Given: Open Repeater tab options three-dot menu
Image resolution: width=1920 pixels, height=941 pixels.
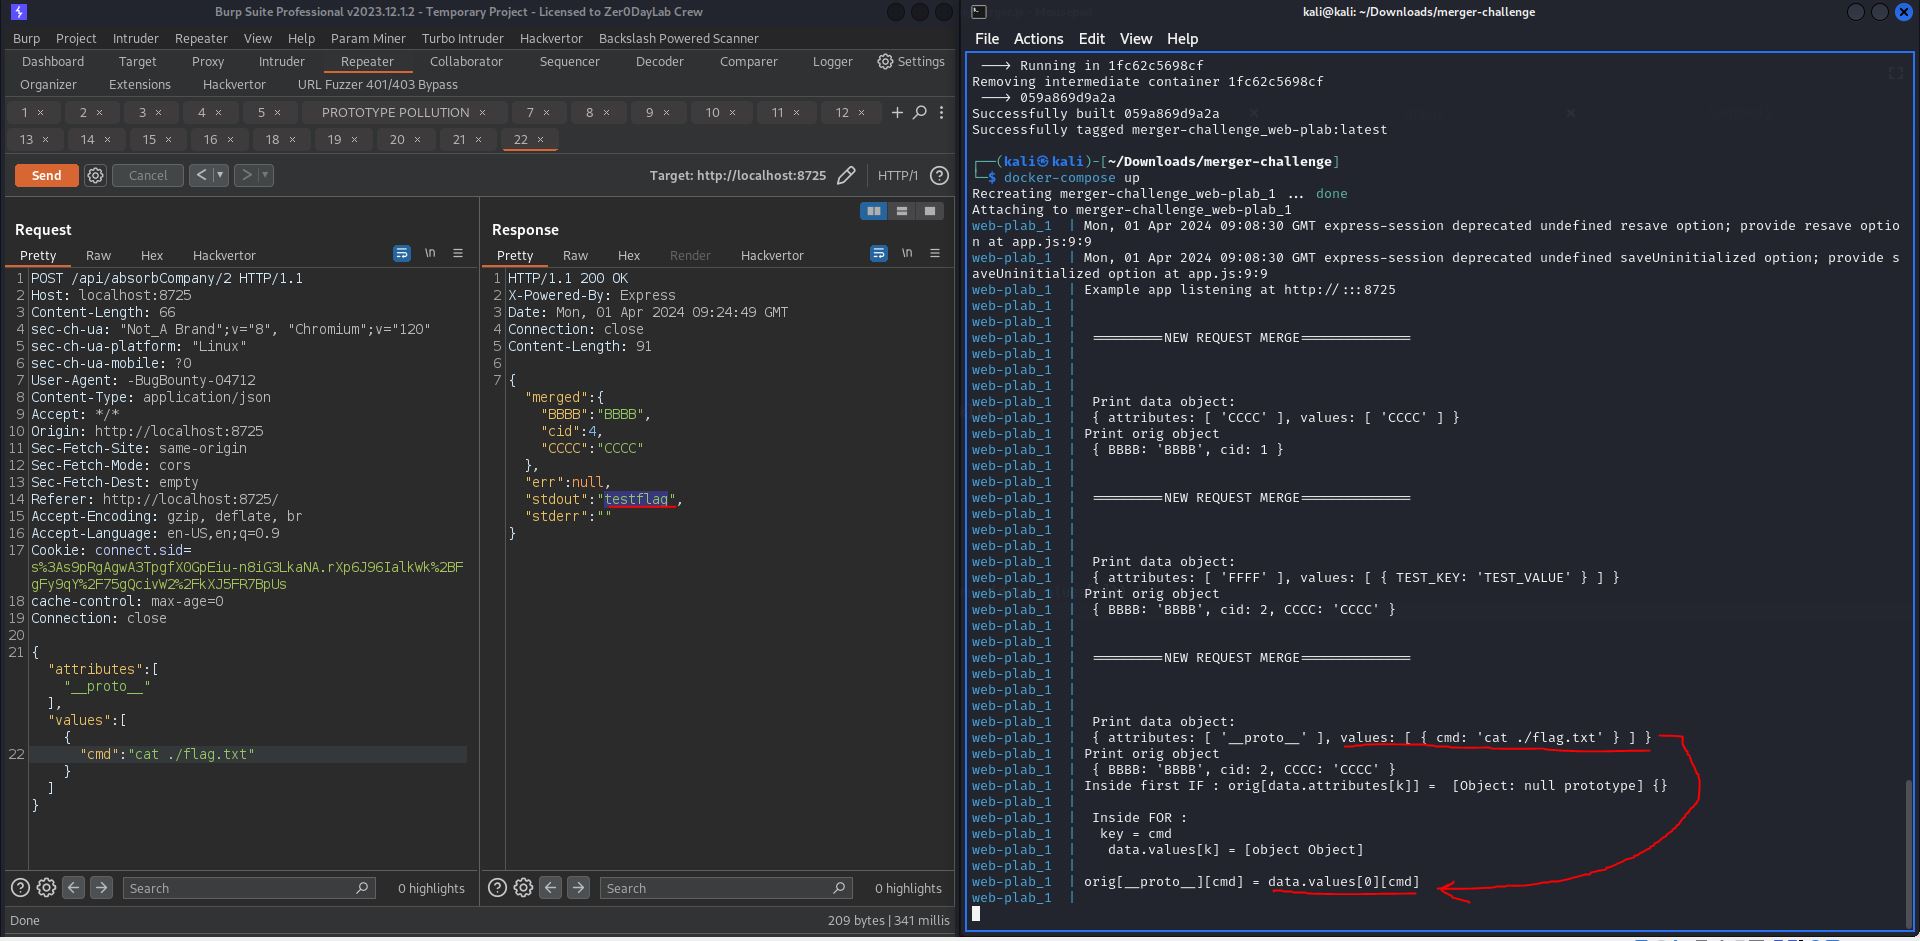Looking at the screenshot, I should (x=941, y=112).
